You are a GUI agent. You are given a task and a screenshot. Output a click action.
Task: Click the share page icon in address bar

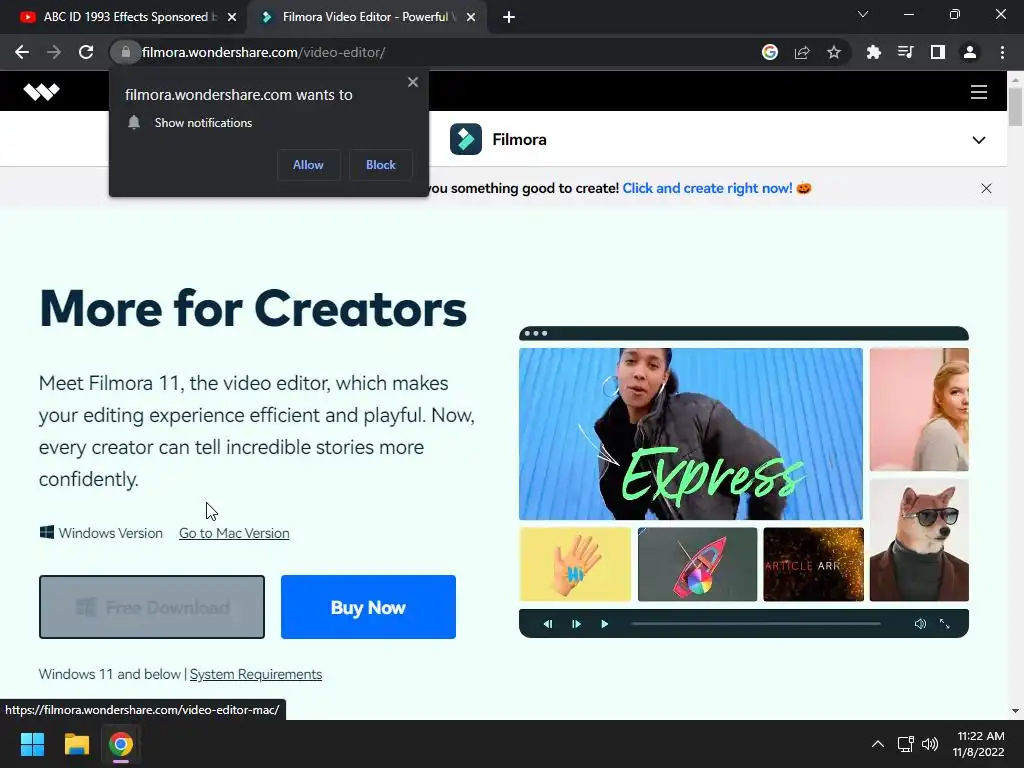click(x=802, y=52)
